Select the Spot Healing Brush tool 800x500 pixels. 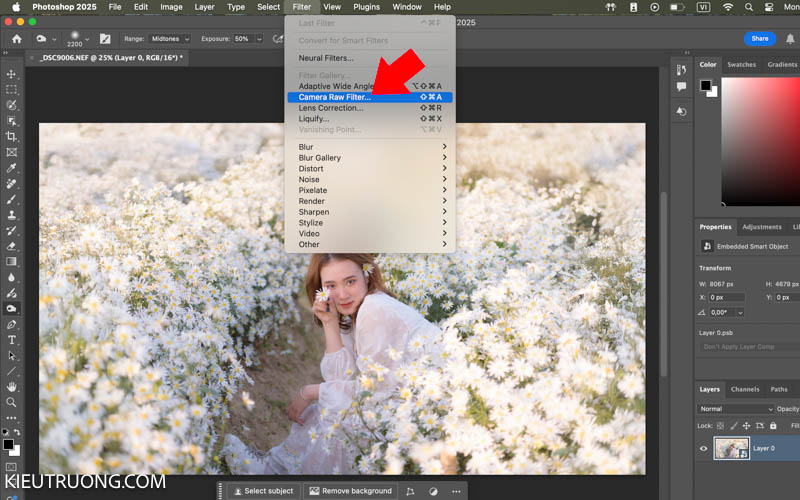click(x=11, y=184)
